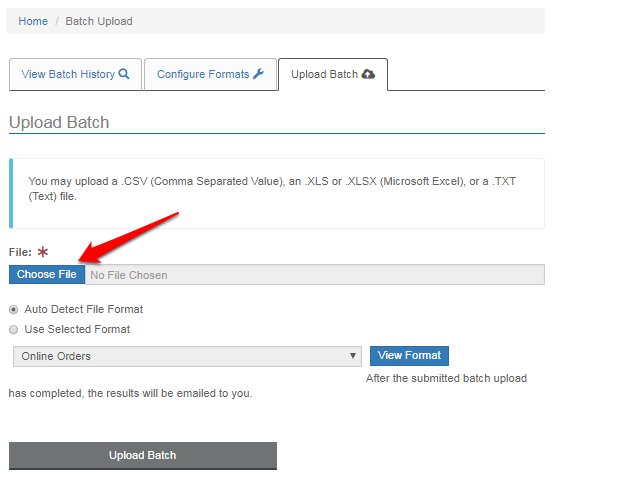Click the View Format button
Image resolution: width=617 pixels, height=496 pixels.
[409, 355]
